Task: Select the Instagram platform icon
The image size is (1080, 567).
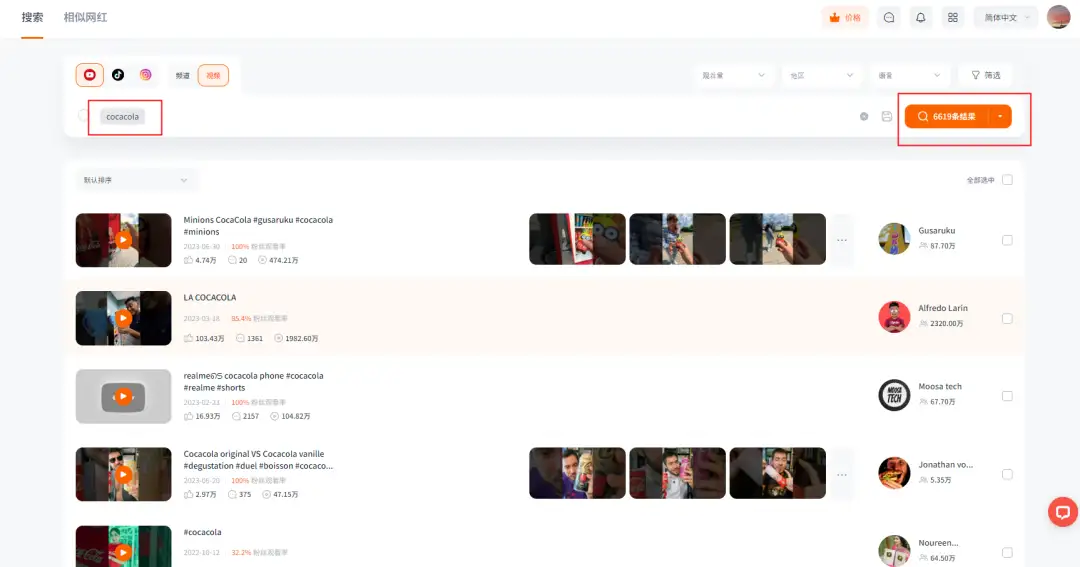Action: point(145,74)
